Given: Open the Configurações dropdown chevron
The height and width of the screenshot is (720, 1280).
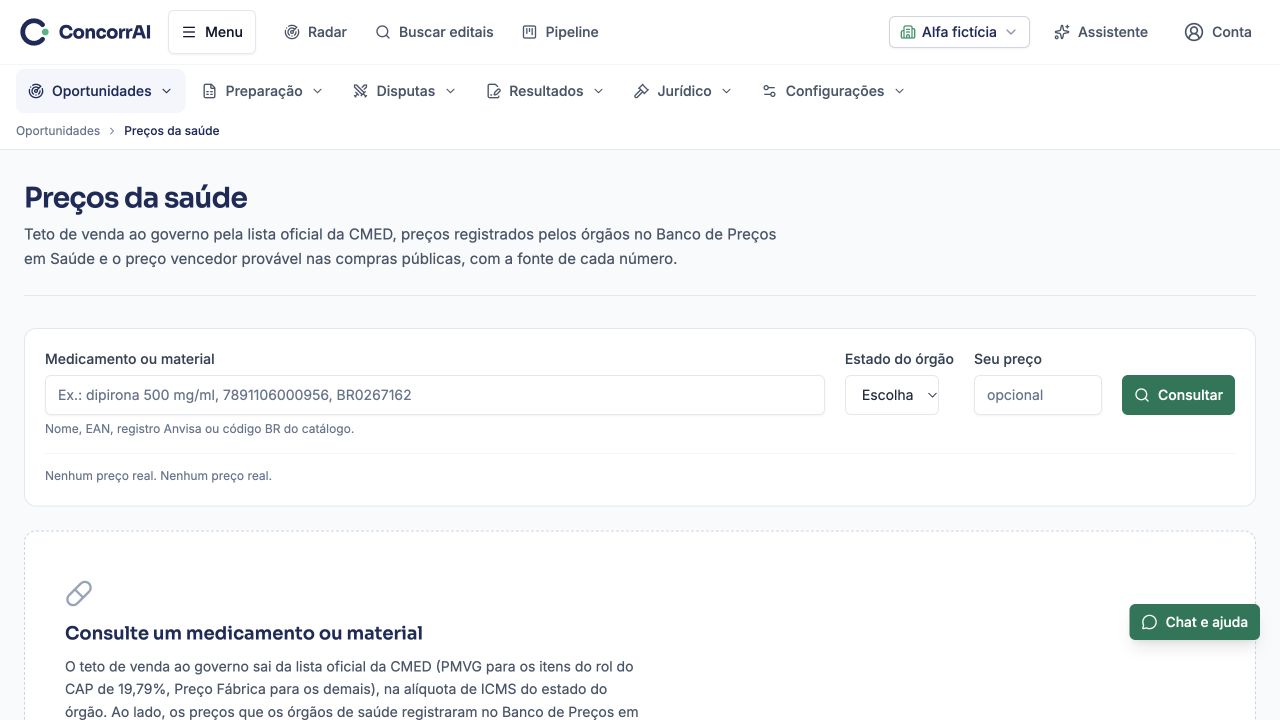Looking at the screenshot, I should 899,91.
